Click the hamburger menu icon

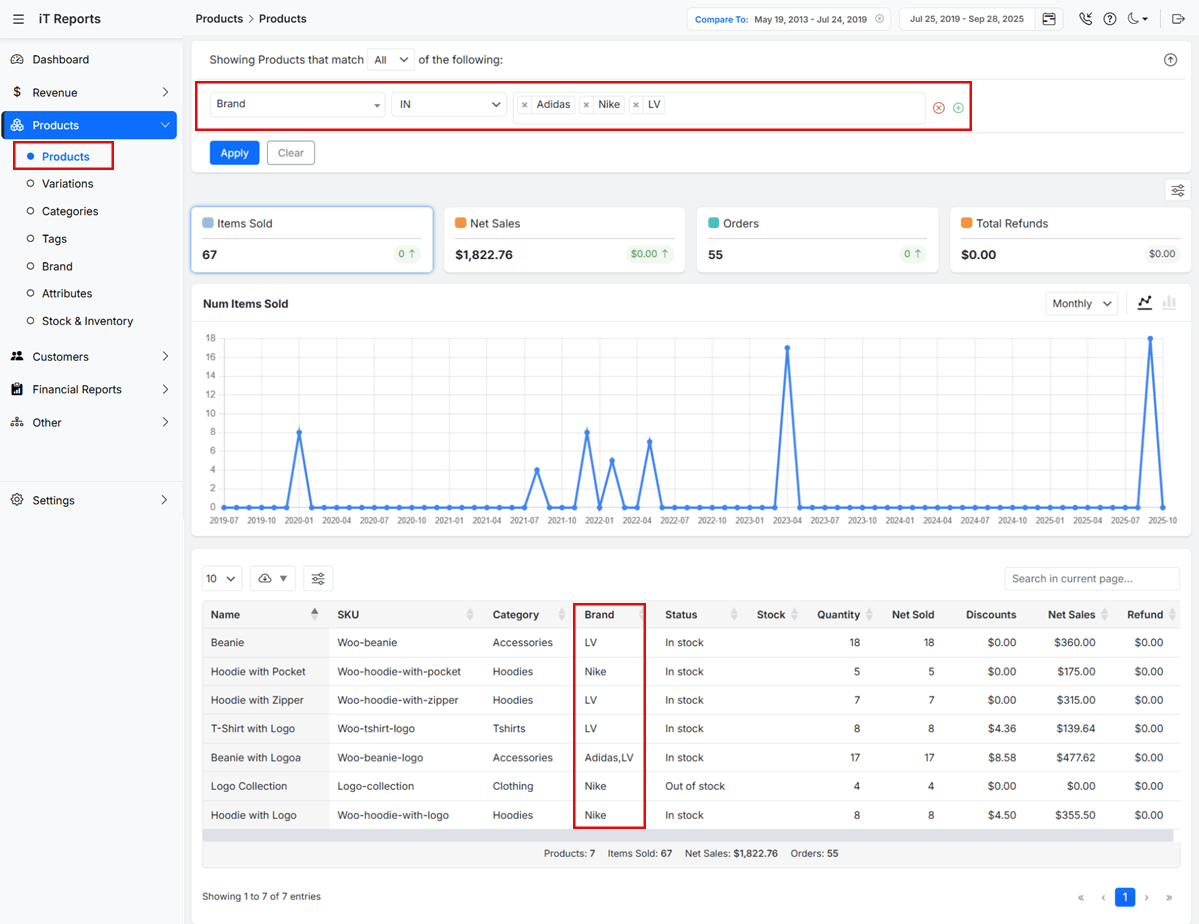[18, 19]
